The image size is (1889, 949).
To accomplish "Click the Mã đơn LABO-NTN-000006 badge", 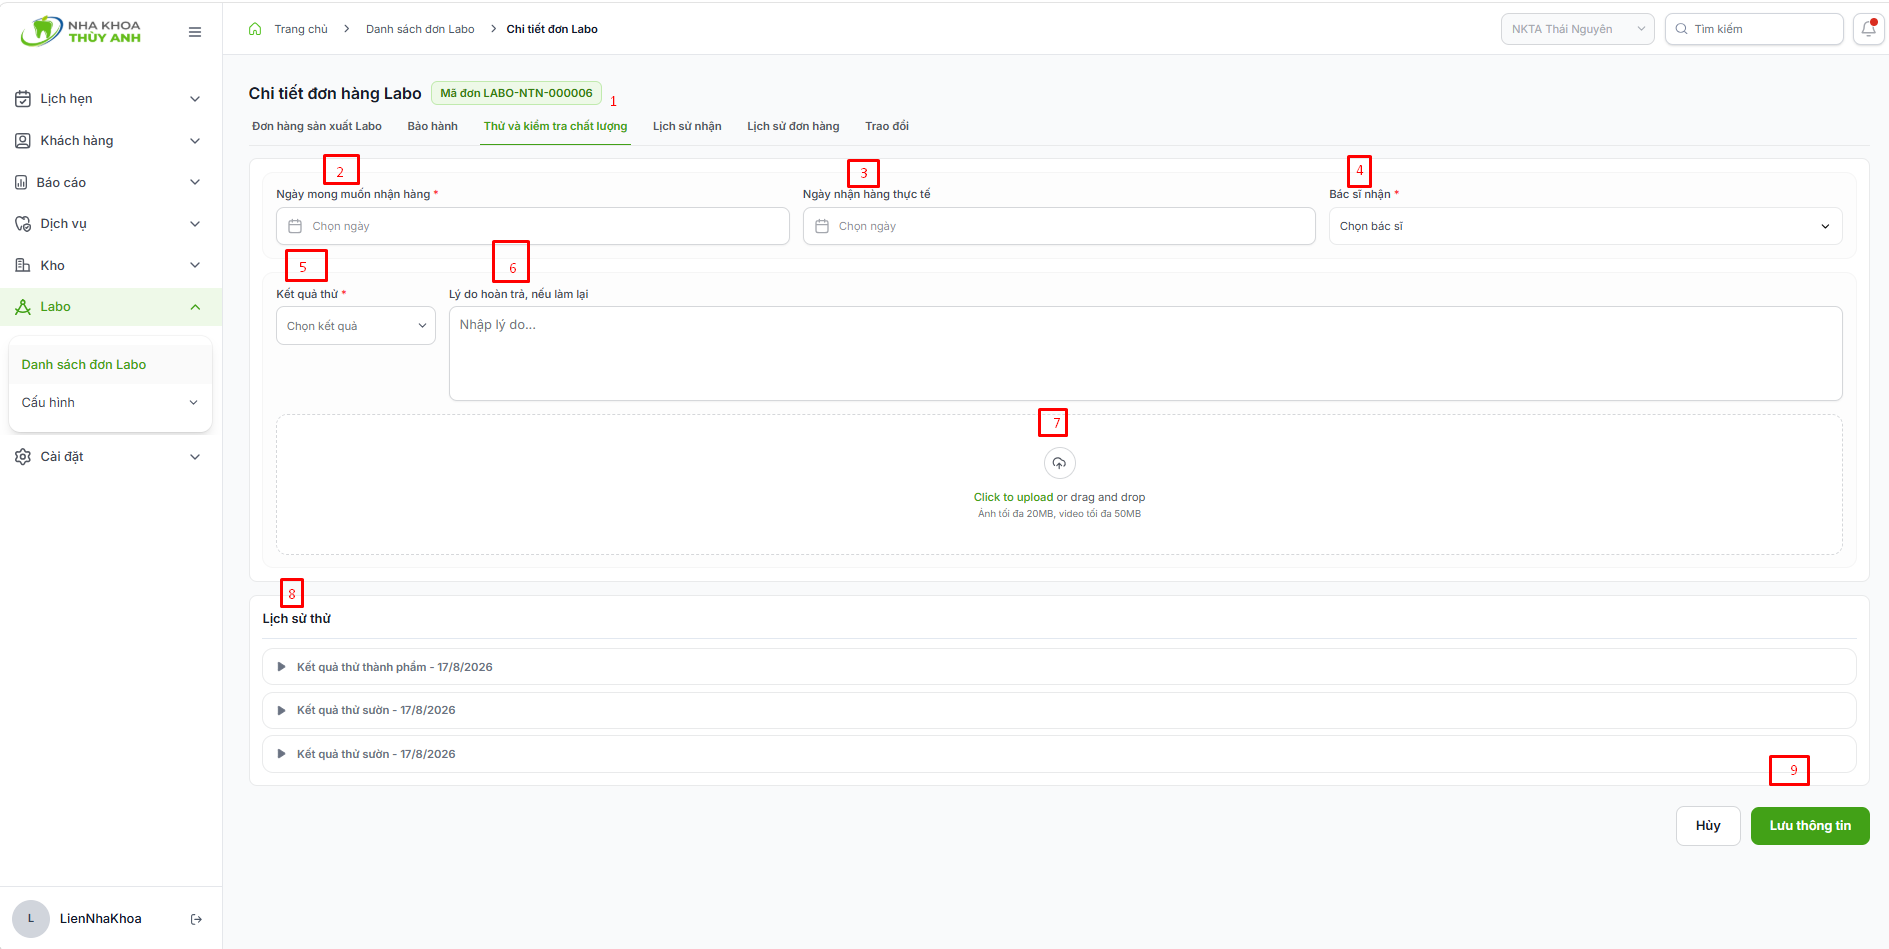I will [516, 93].
